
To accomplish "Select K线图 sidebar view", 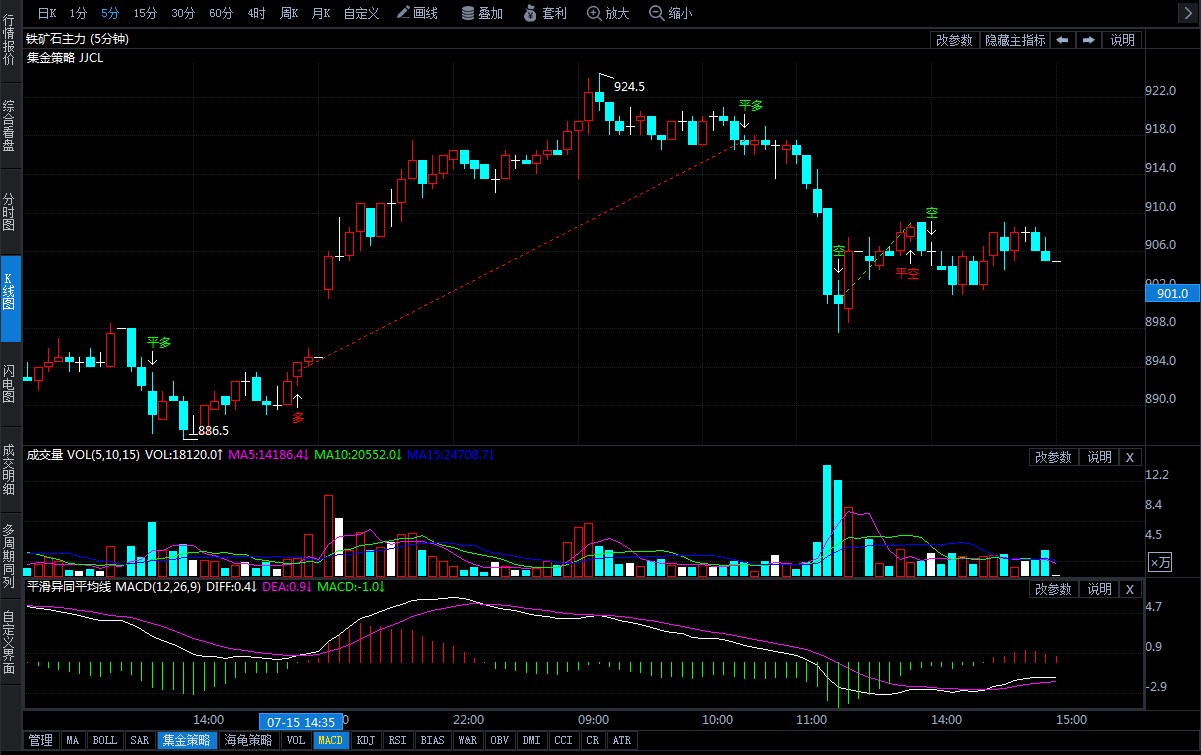I will 9,298.
